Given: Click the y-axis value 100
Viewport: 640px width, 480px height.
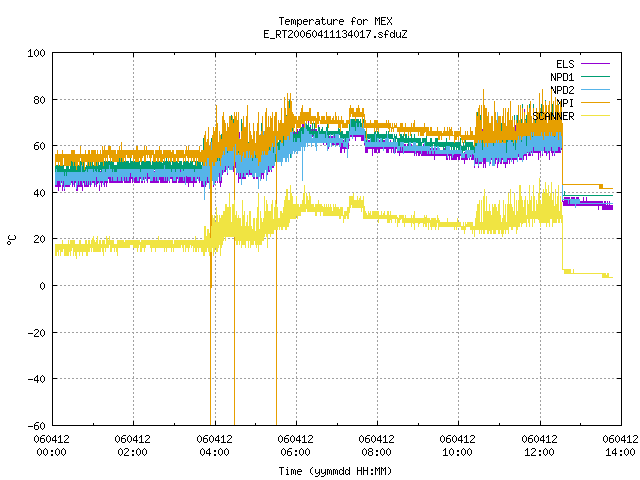Looking at the screenshot, I should click(x=36, y=53).
